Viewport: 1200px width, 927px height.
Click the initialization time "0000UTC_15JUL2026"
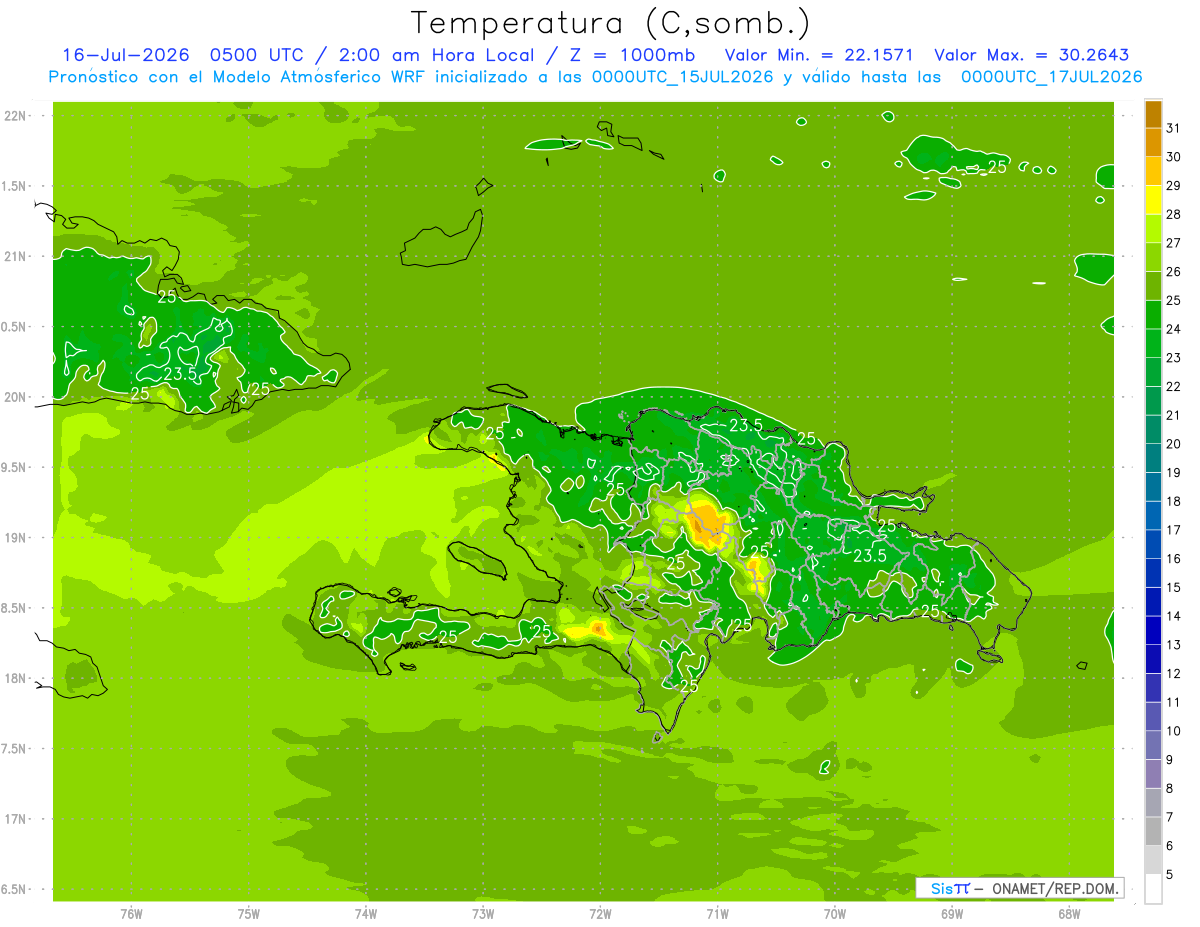[683, 77]
